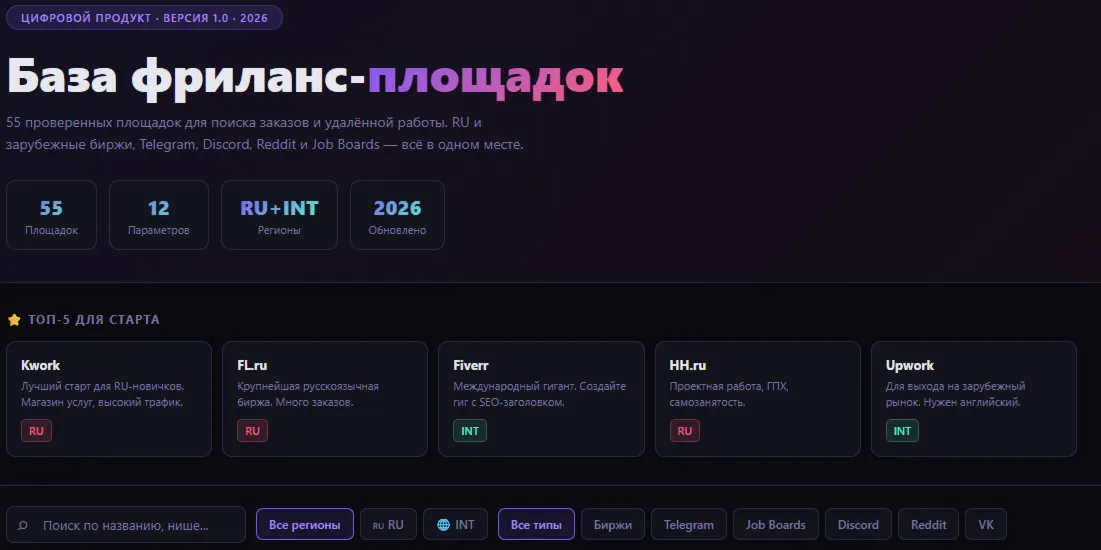Open the Fiverr card
Image resolution: width=1101 pixels, height=550 pixels.
pos(541,399)
